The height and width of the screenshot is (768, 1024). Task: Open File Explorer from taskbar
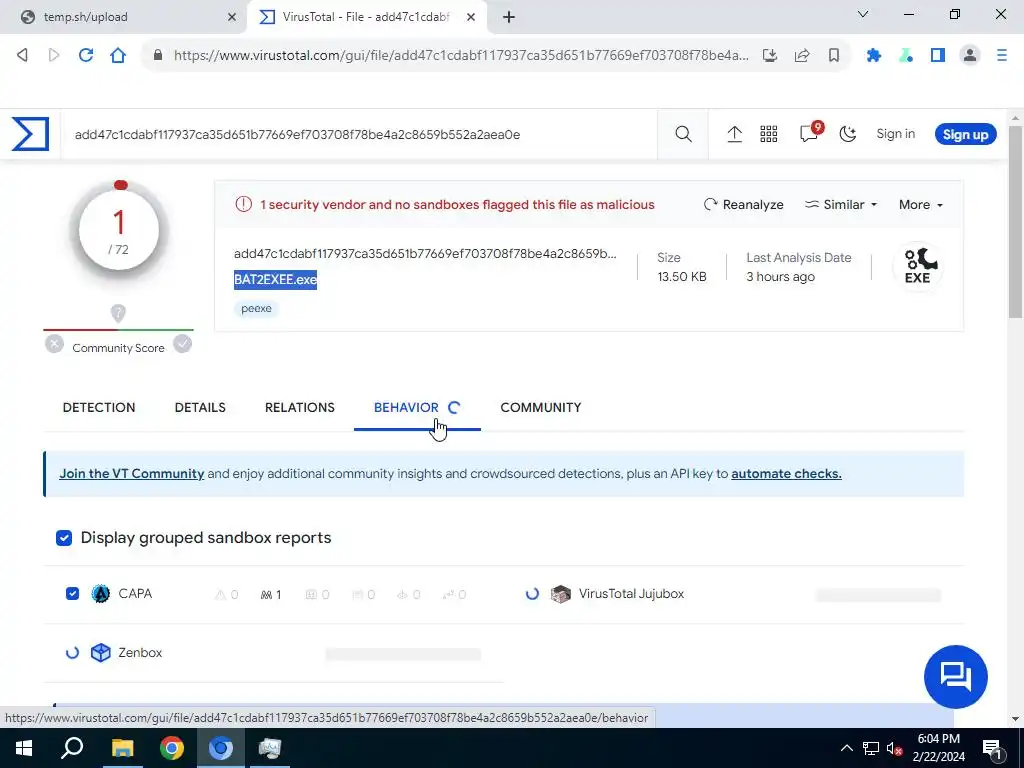pyautogui.click(x=122, y=748)
